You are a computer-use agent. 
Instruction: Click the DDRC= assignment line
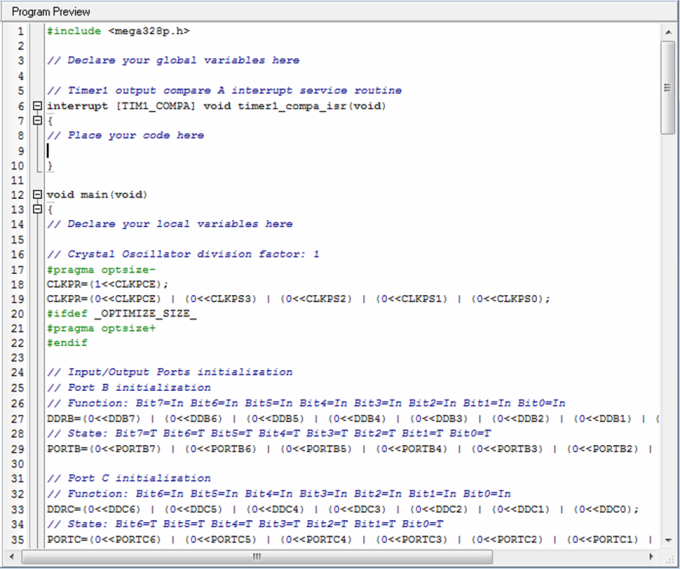pos(343,509)
